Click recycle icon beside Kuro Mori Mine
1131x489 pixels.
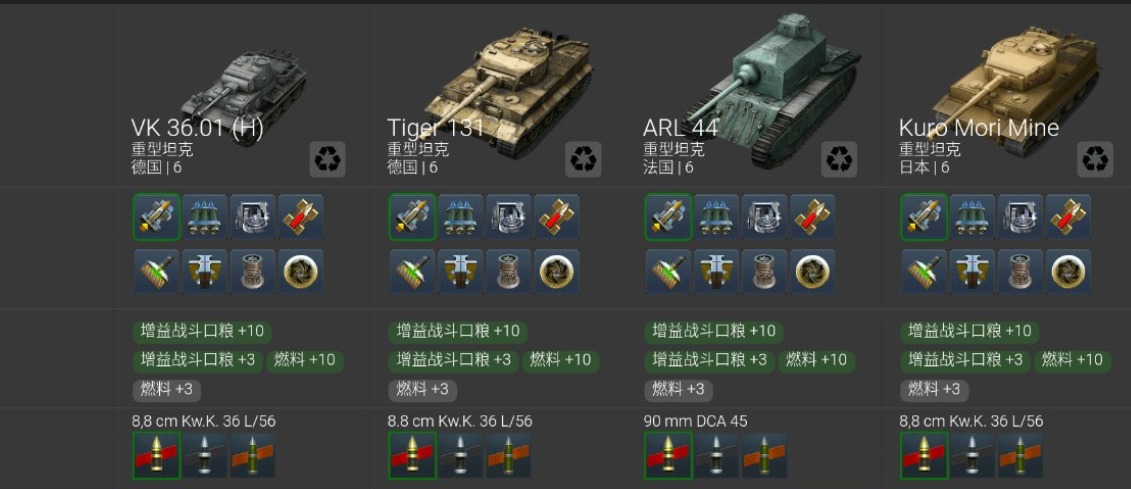pyautogui.click(x=1095, y=159)
